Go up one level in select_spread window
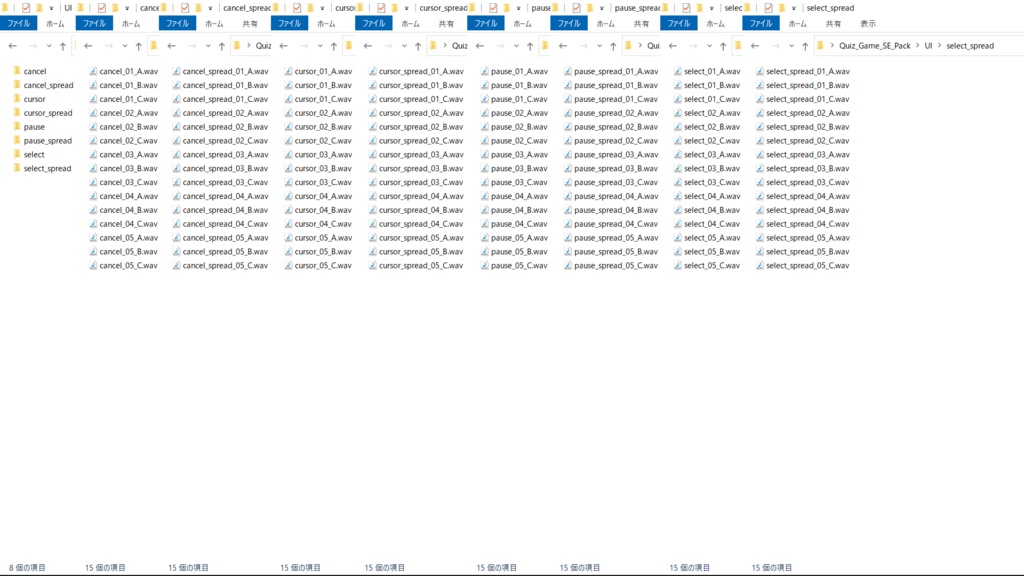The image size is (1024, 576). pos(805,46)
